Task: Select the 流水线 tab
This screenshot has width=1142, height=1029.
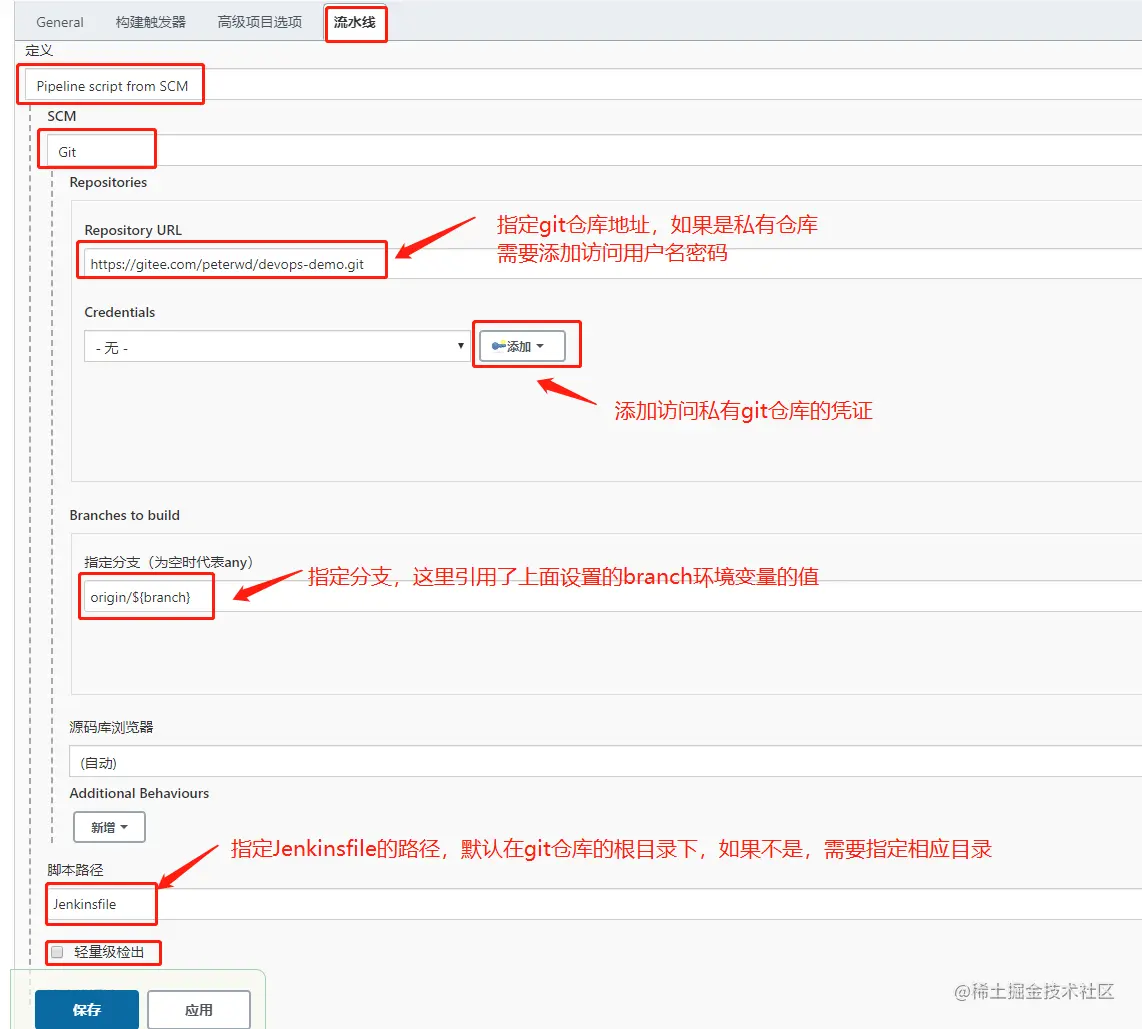Action: 355,23
